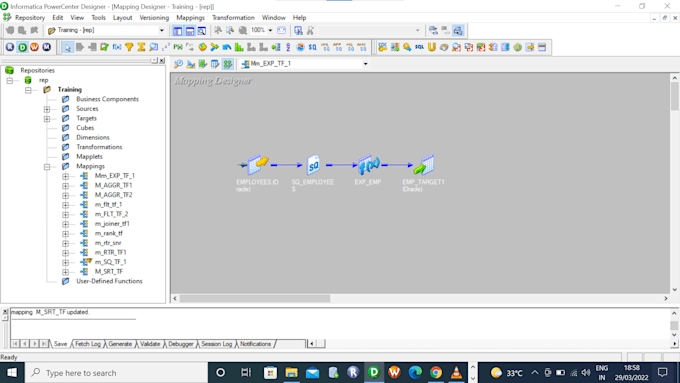Open the Repository Manager (R) tool
The image size is (680, 383).
(x=10, y=47)
